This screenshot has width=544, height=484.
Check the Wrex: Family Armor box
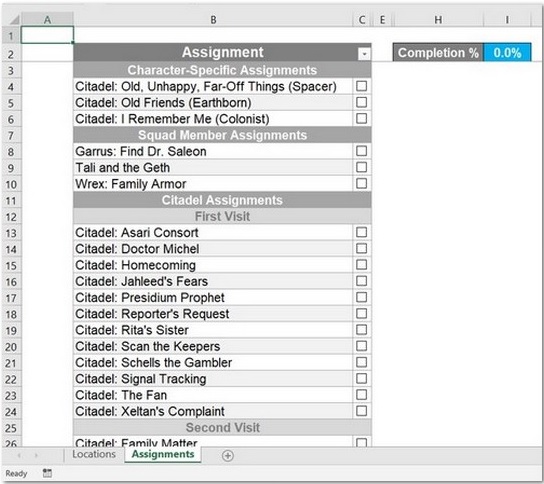361,184
